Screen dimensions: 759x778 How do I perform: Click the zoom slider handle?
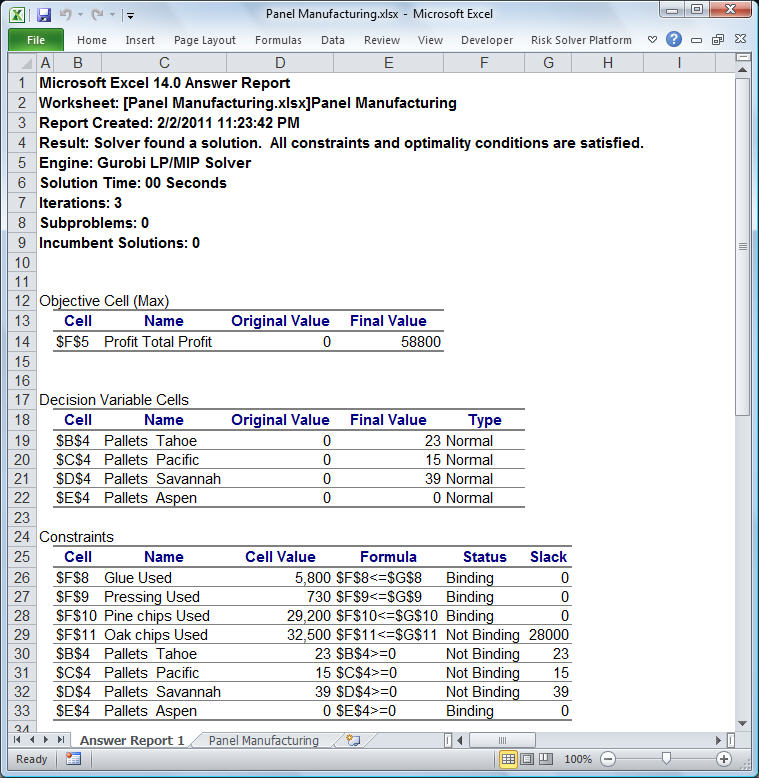665,760
